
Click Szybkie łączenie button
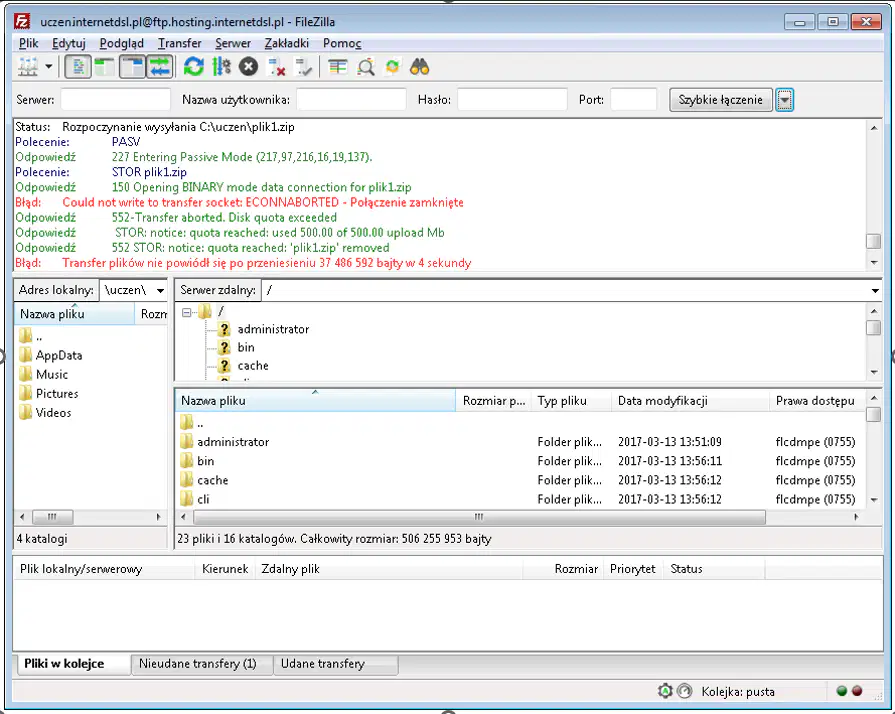point(720,100)
